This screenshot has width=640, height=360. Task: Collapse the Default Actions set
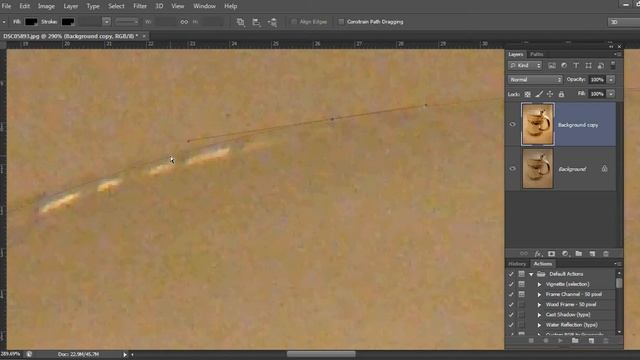[x=531, y=274]
